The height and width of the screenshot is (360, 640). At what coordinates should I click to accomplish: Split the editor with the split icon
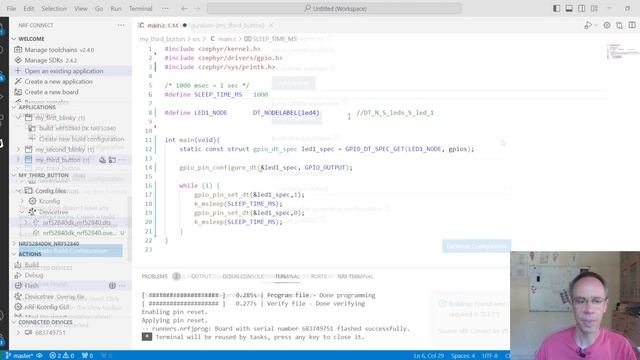(x=632, y=25)
